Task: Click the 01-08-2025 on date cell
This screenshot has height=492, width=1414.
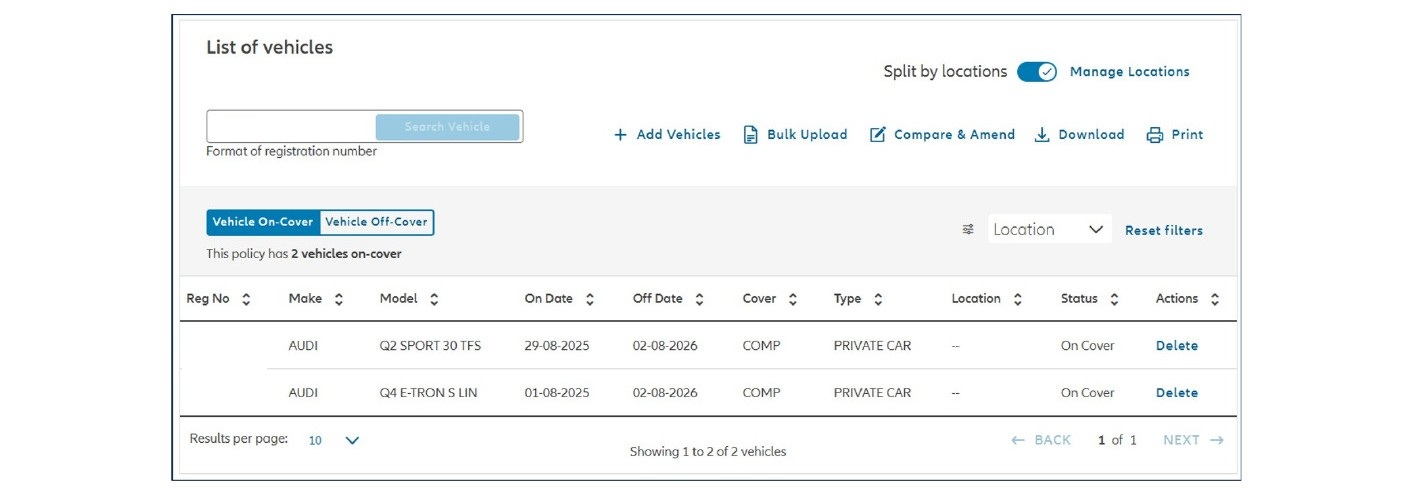Action: pos(557,393)
